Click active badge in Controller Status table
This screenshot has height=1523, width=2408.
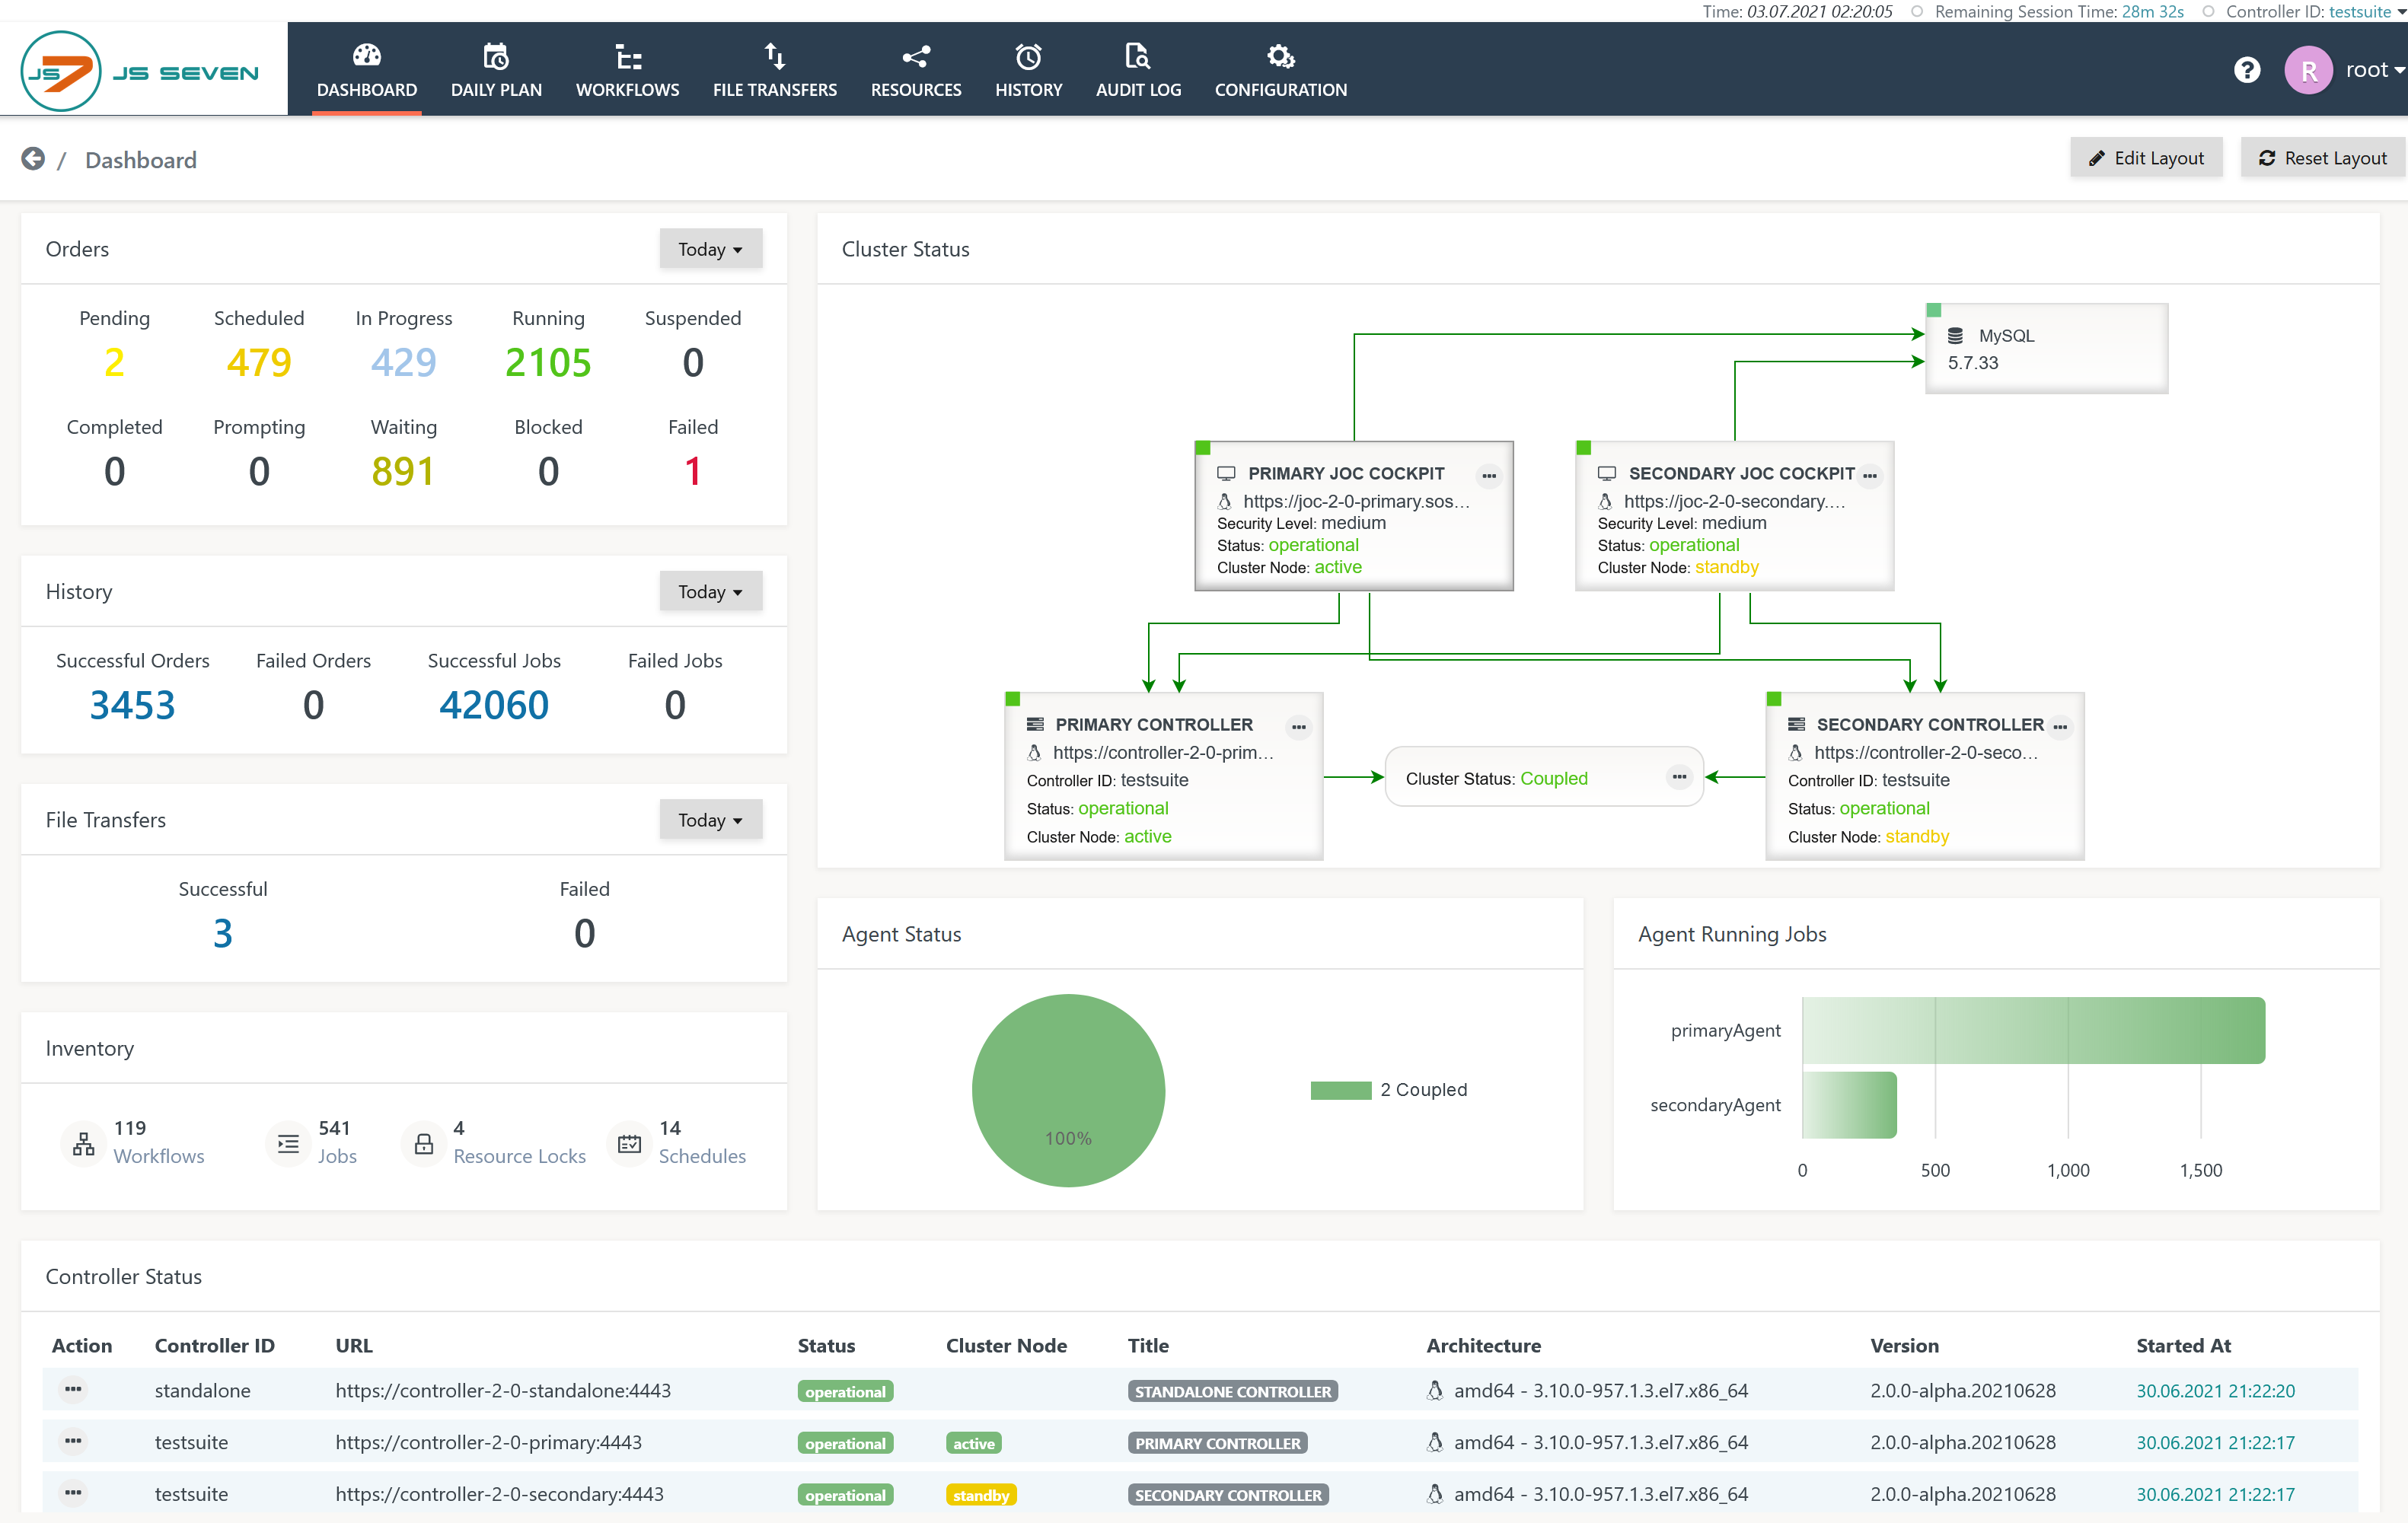[973, 1443]
